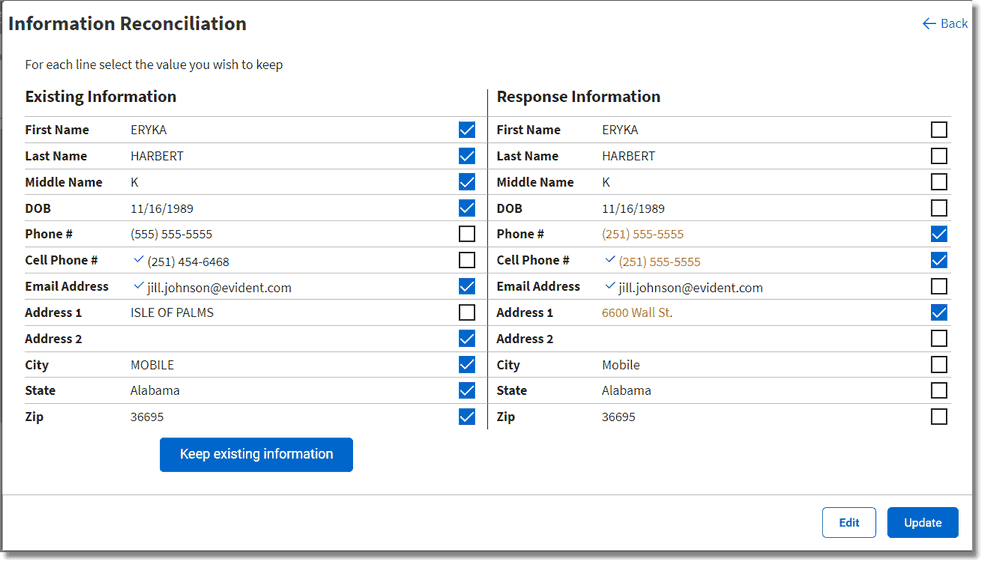
Task: Select existing phone text (555) 555-5555
Action: tap(171, 234)
